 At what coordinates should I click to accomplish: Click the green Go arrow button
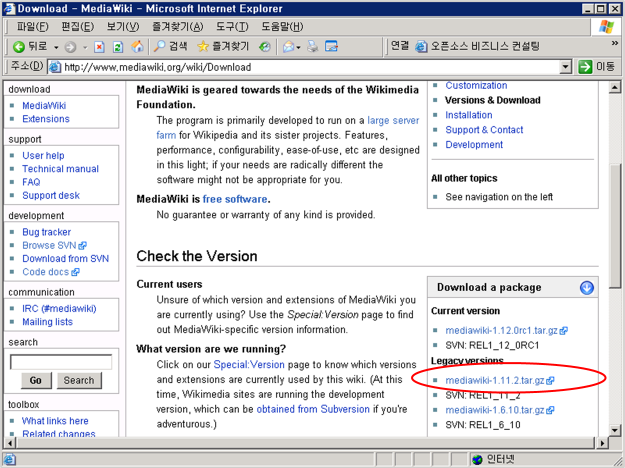586,67
